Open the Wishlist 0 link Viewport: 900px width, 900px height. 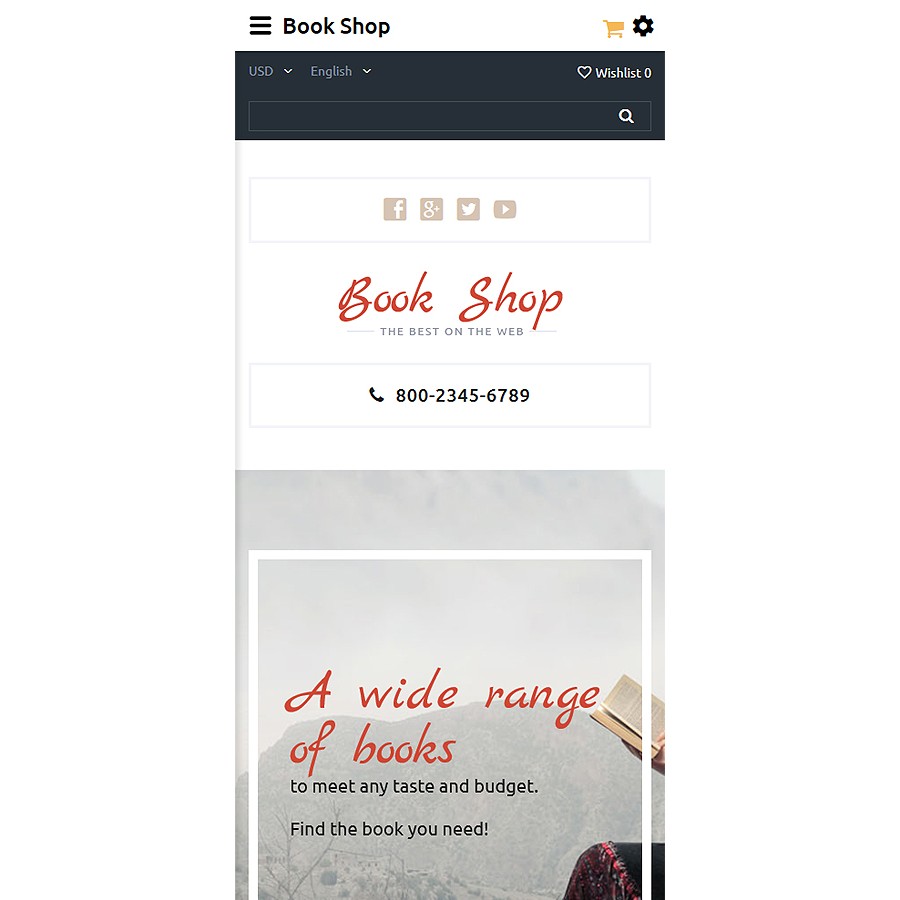point(614,73)
